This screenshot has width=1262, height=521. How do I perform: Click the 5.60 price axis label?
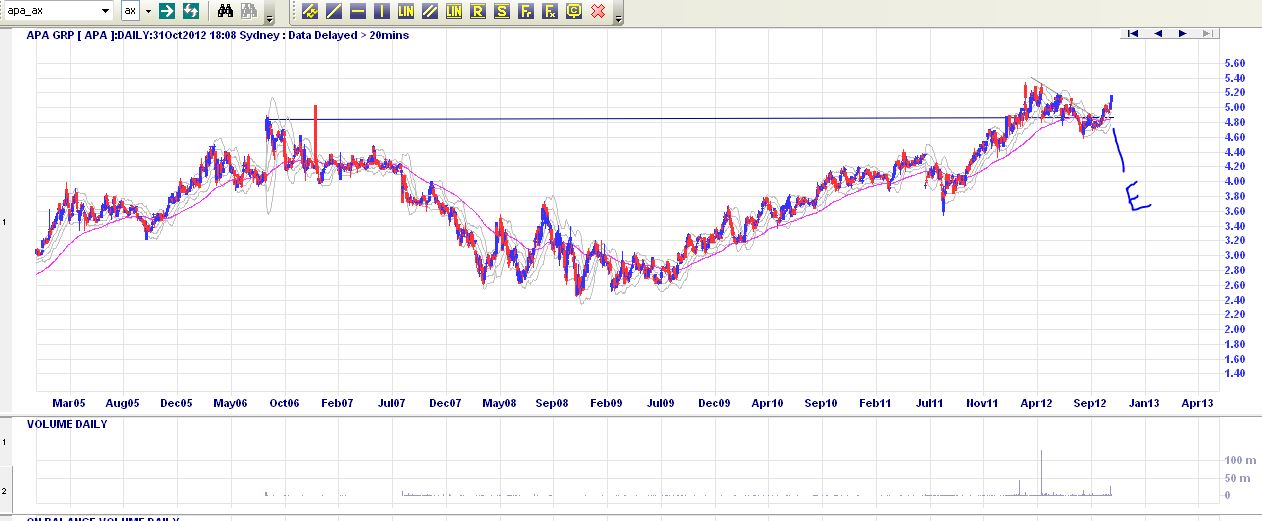tap(1234, 63)
